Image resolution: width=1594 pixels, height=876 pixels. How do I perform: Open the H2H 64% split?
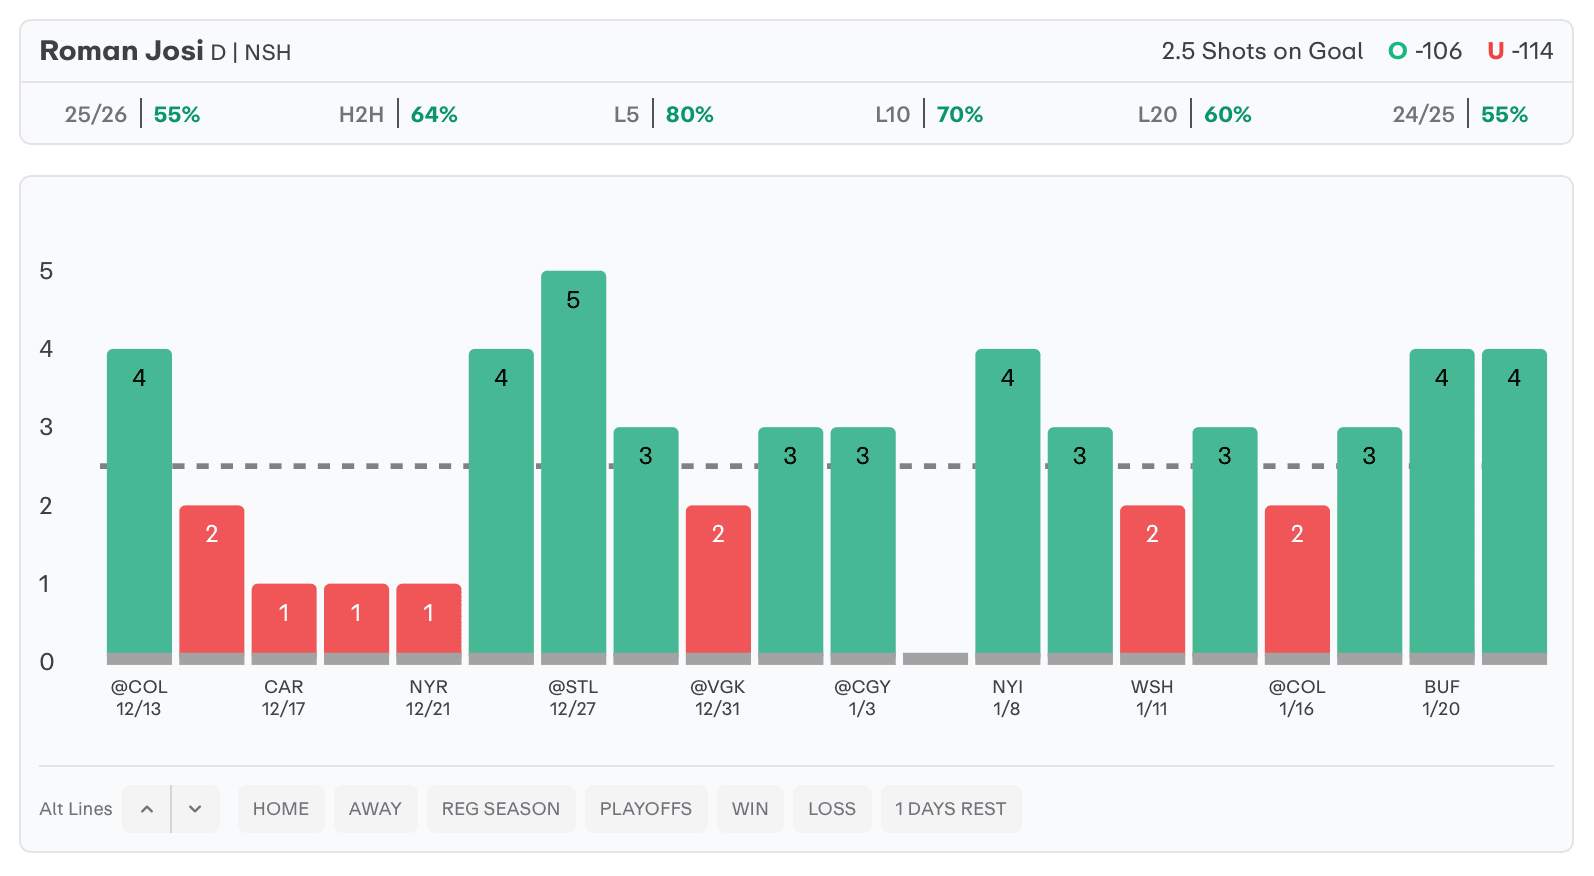398,114
